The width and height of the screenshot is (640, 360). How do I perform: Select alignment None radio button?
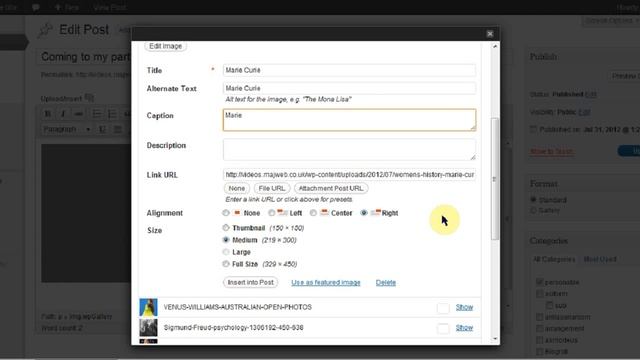click(x=226, y=213)
